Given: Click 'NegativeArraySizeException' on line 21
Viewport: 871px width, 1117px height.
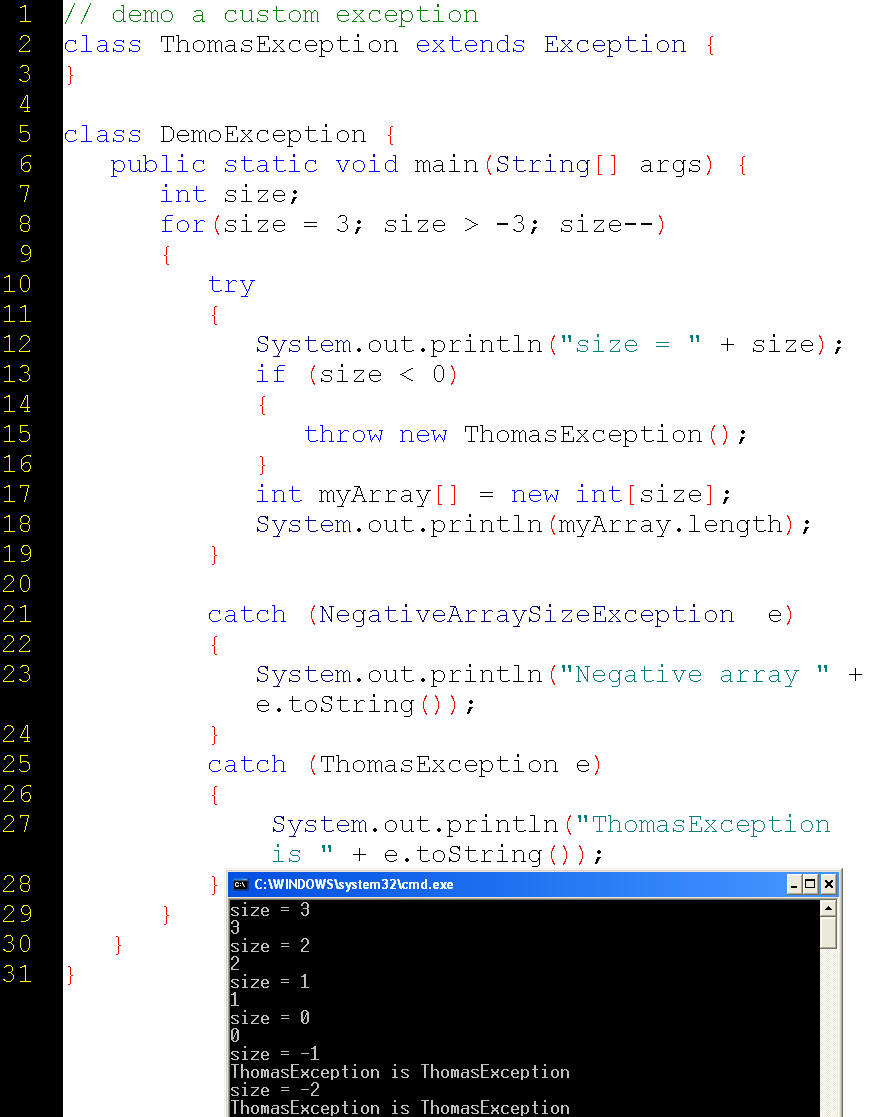Looking at the screenshot, I should tap(526, 615).
